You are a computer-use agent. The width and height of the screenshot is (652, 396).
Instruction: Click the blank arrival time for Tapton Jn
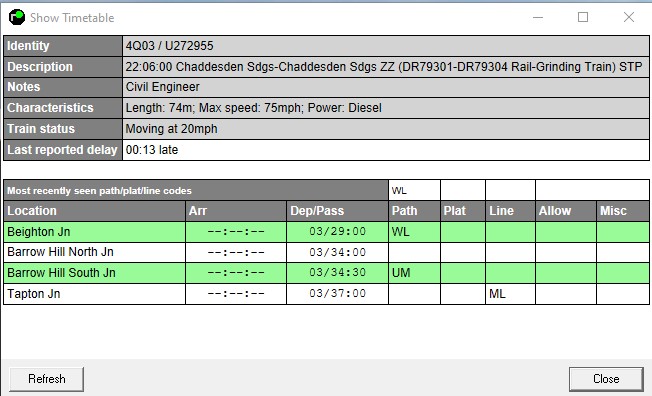coord(236,294)
